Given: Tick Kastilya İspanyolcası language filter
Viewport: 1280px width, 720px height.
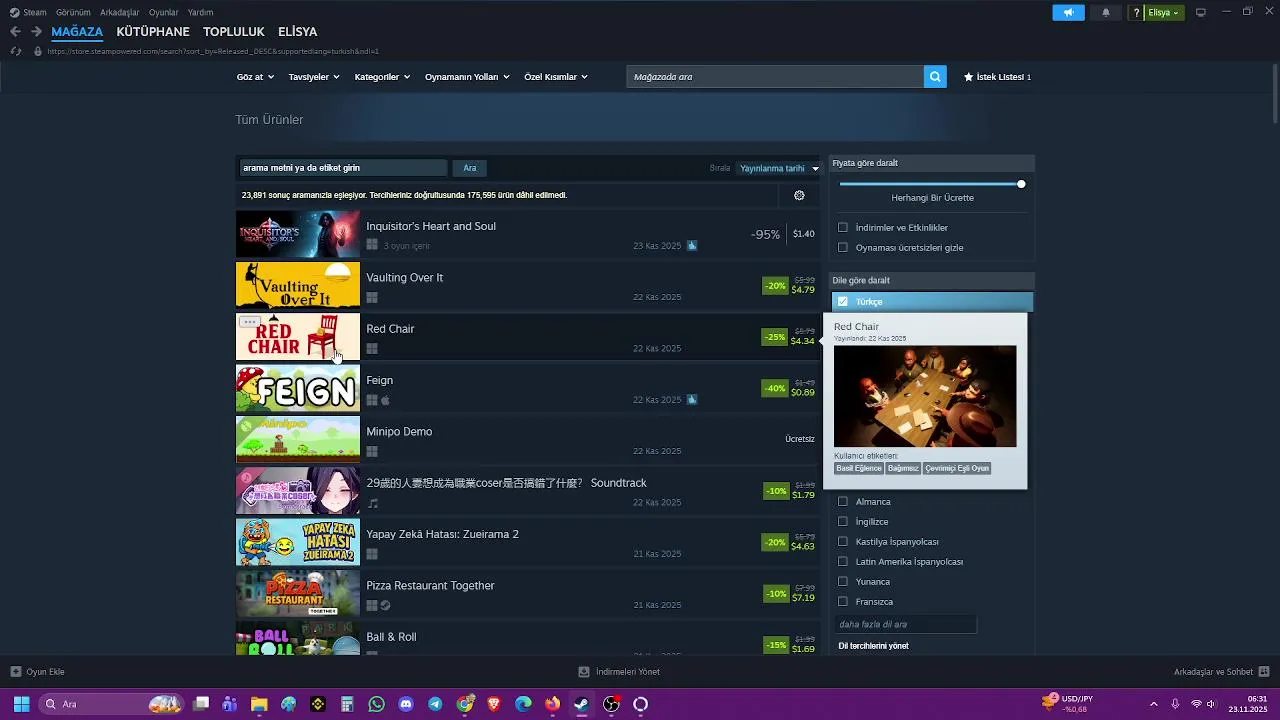Looking at the screenshot, I should [843, 541].
